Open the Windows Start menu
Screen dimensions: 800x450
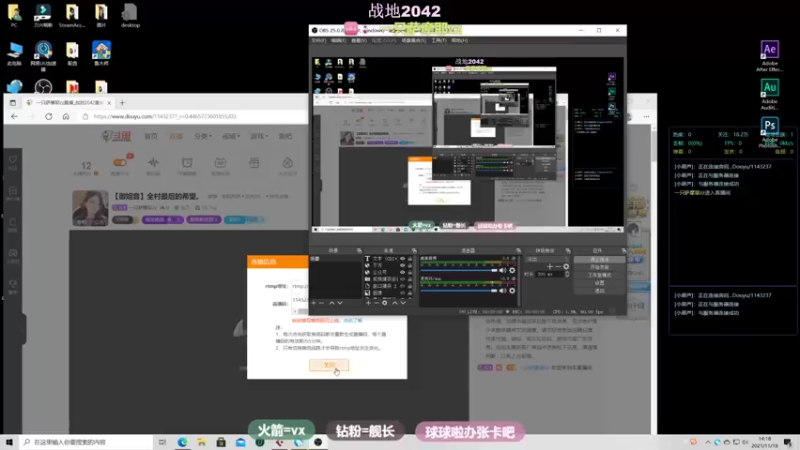coord(9,442)
